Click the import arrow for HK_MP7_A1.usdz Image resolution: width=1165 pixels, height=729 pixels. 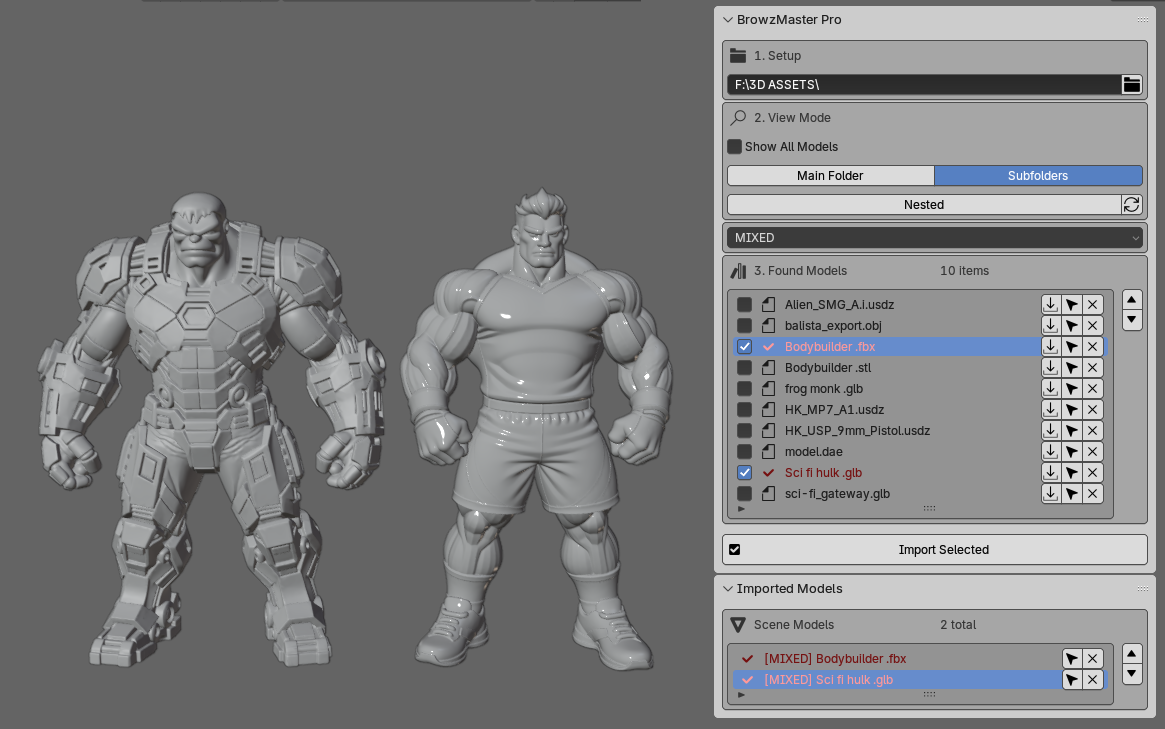(1050, 409)
